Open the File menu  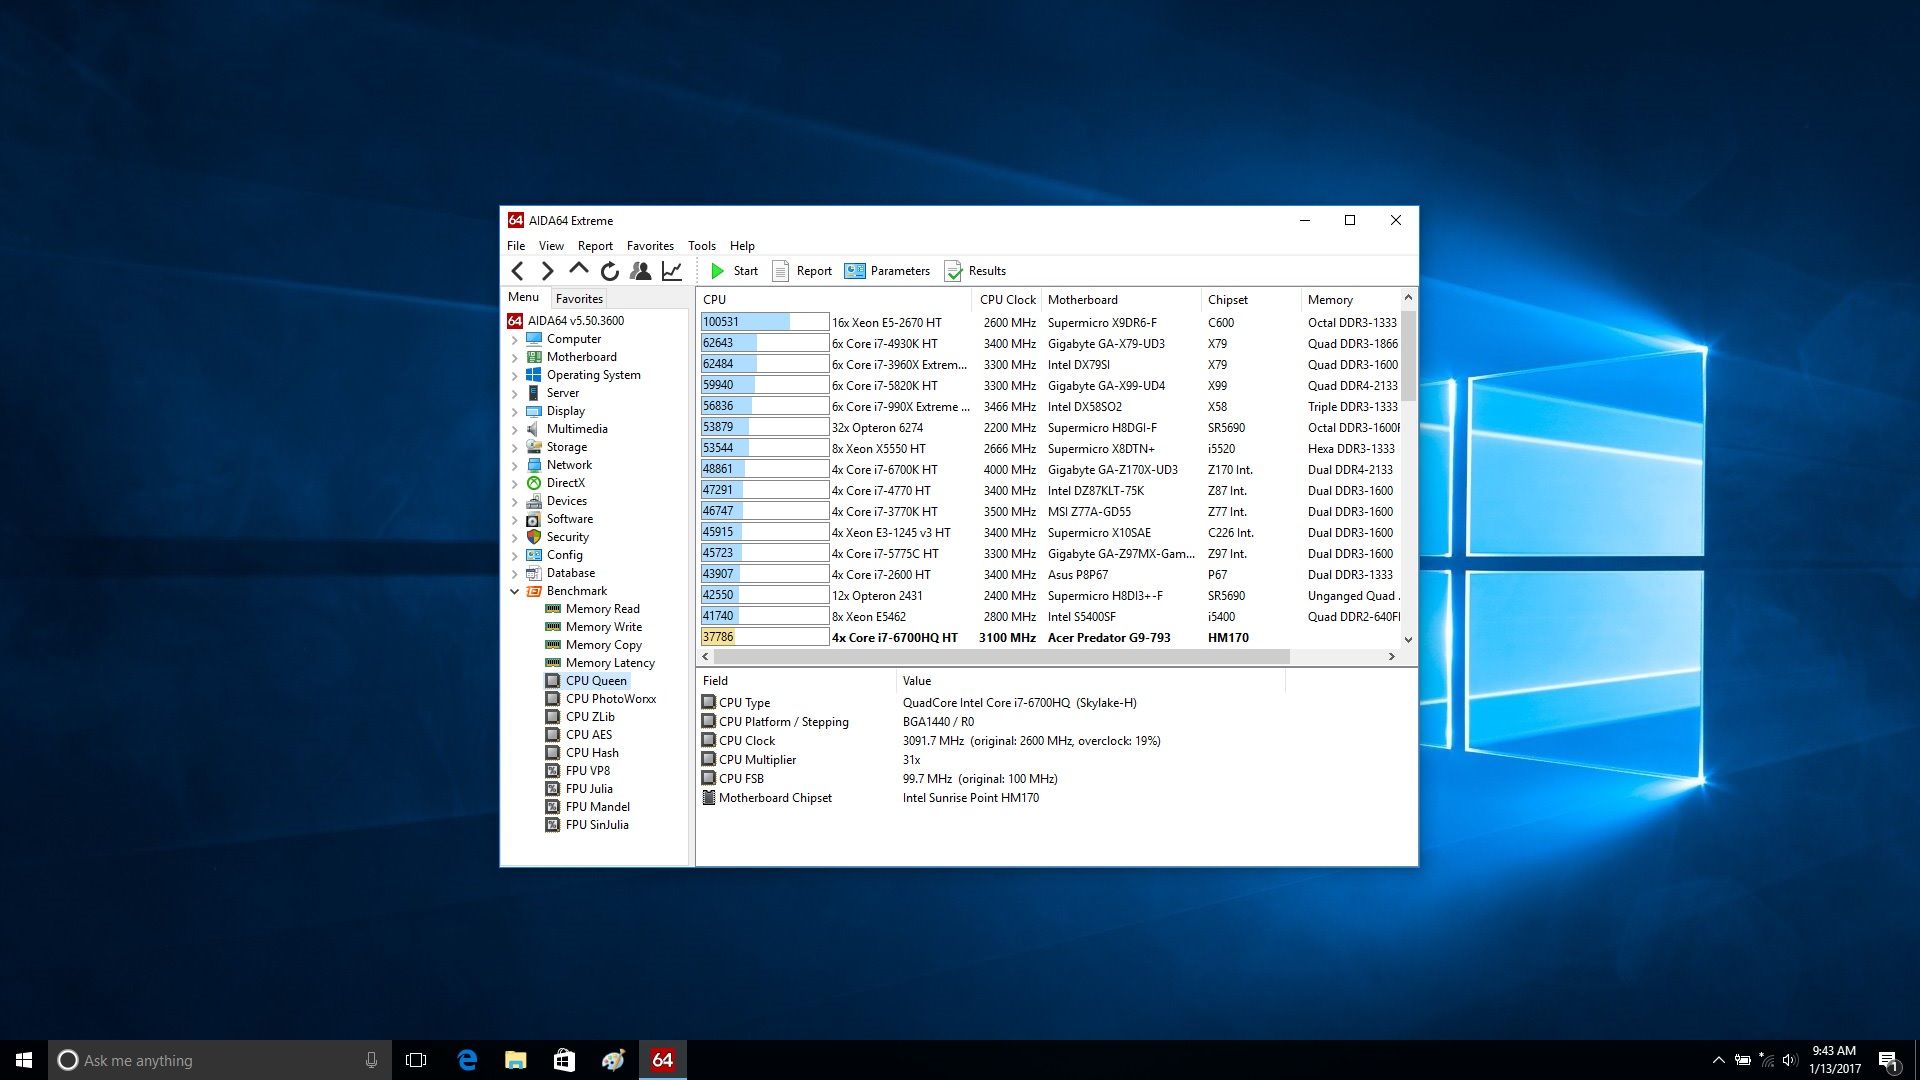[517, 245]
